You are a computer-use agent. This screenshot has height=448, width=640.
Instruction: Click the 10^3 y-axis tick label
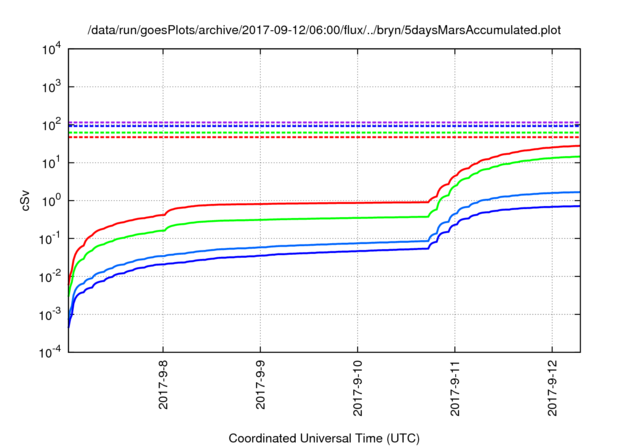(51, 86)
